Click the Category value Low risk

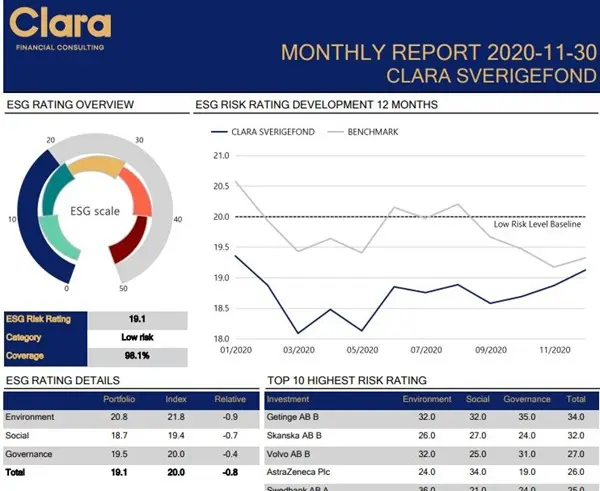click(137, 337)
